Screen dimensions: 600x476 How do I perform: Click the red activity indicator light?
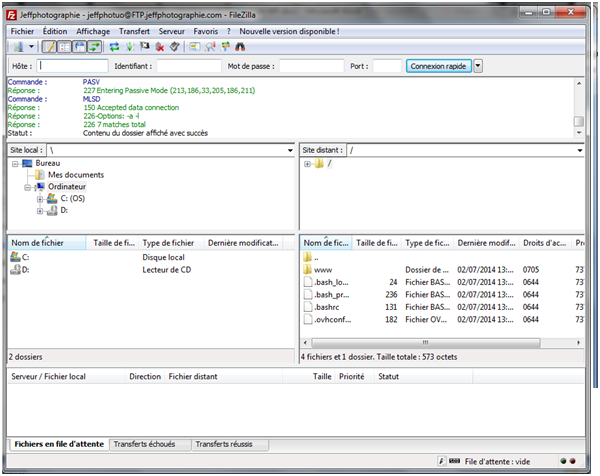pyautogui.click(x=572, y=461)
